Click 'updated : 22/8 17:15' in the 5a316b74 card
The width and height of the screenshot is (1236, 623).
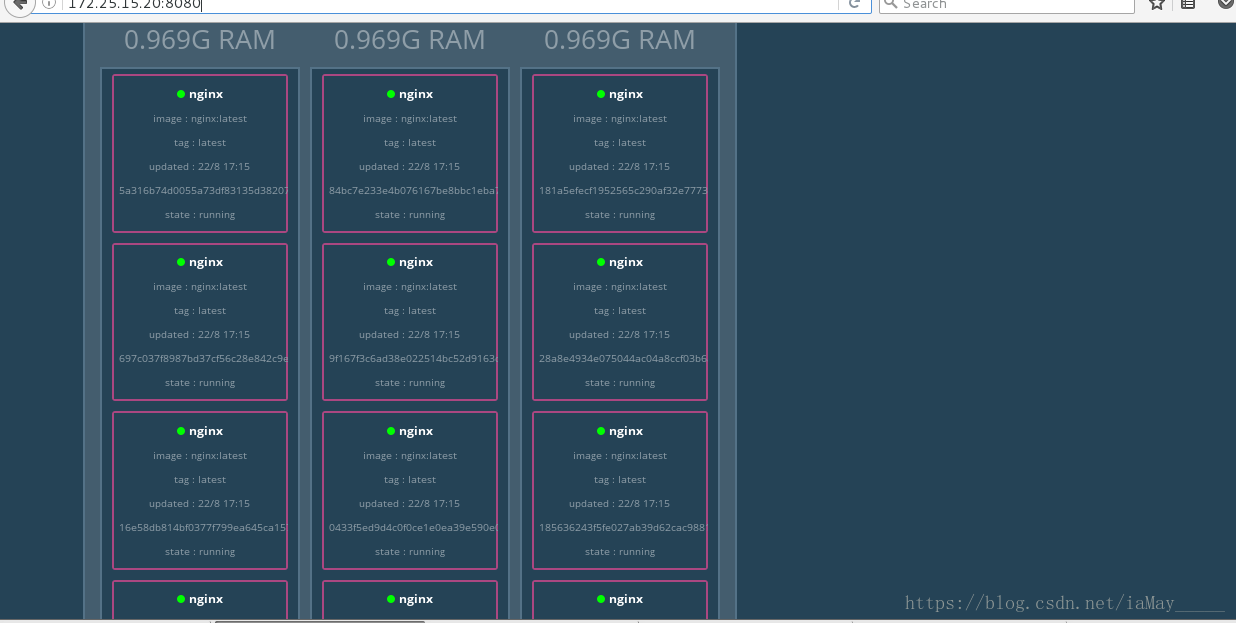200,167
